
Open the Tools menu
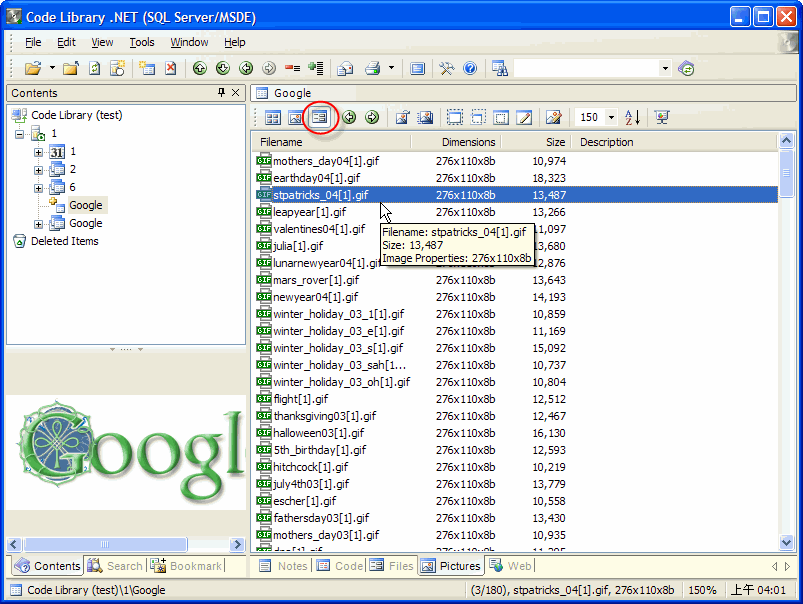[142, 42]
